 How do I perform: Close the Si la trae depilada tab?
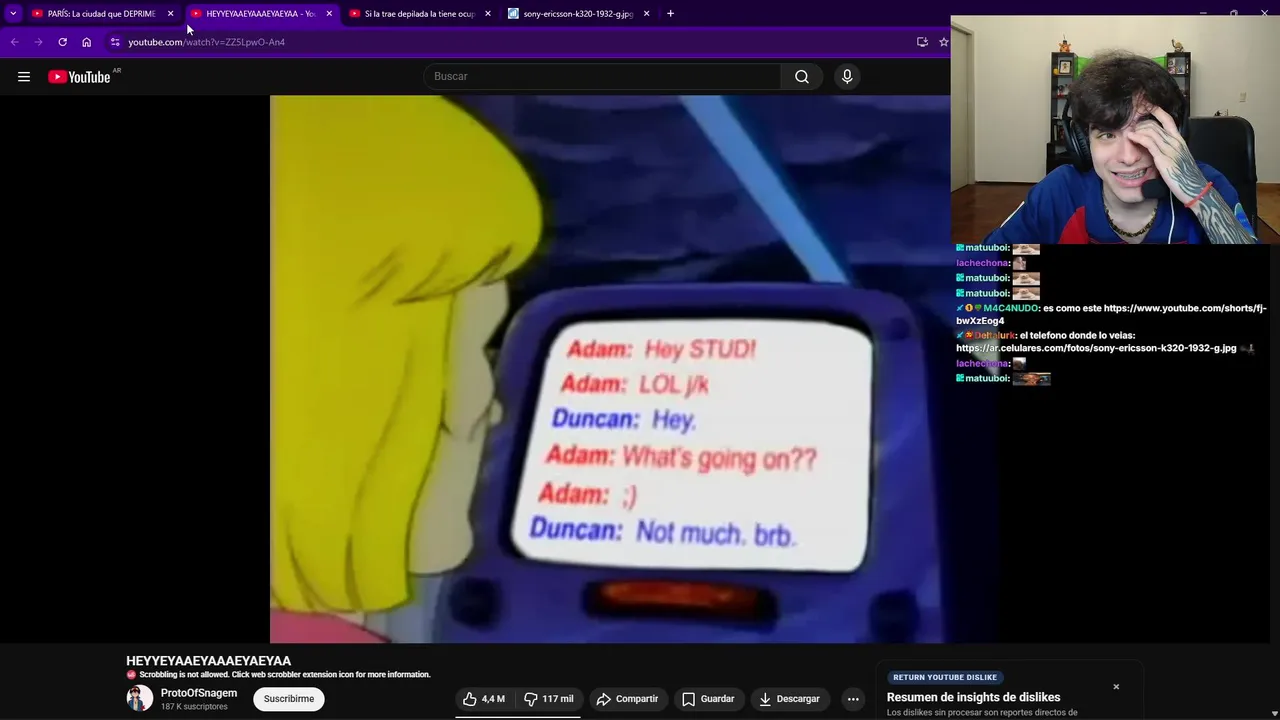pyautogui.click(x=488, y=14)
